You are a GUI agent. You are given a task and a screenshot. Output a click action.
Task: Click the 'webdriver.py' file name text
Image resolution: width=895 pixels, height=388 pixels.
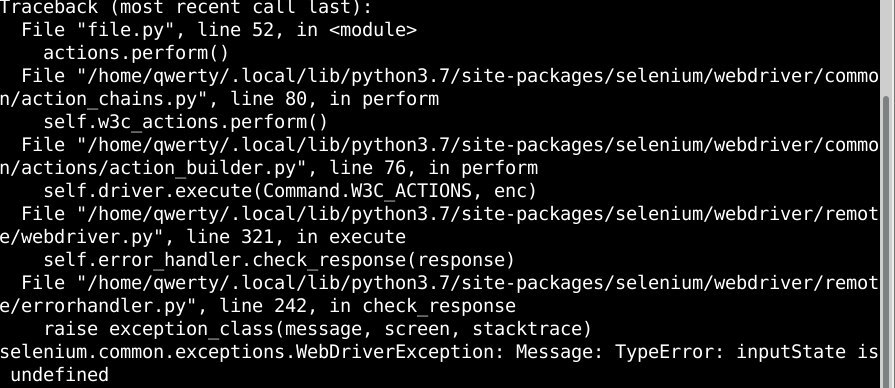point(87,237)
